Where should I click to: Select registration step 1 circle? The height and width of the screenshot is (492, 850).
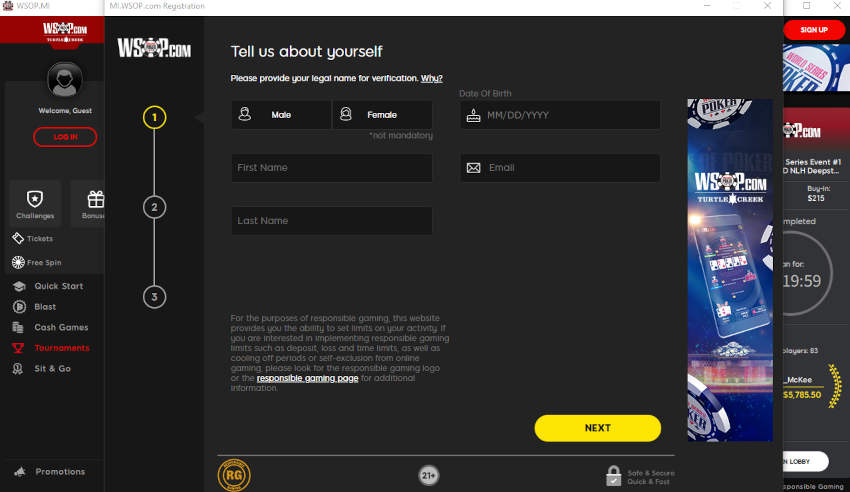pyautogui.click(x=154, y=118)
